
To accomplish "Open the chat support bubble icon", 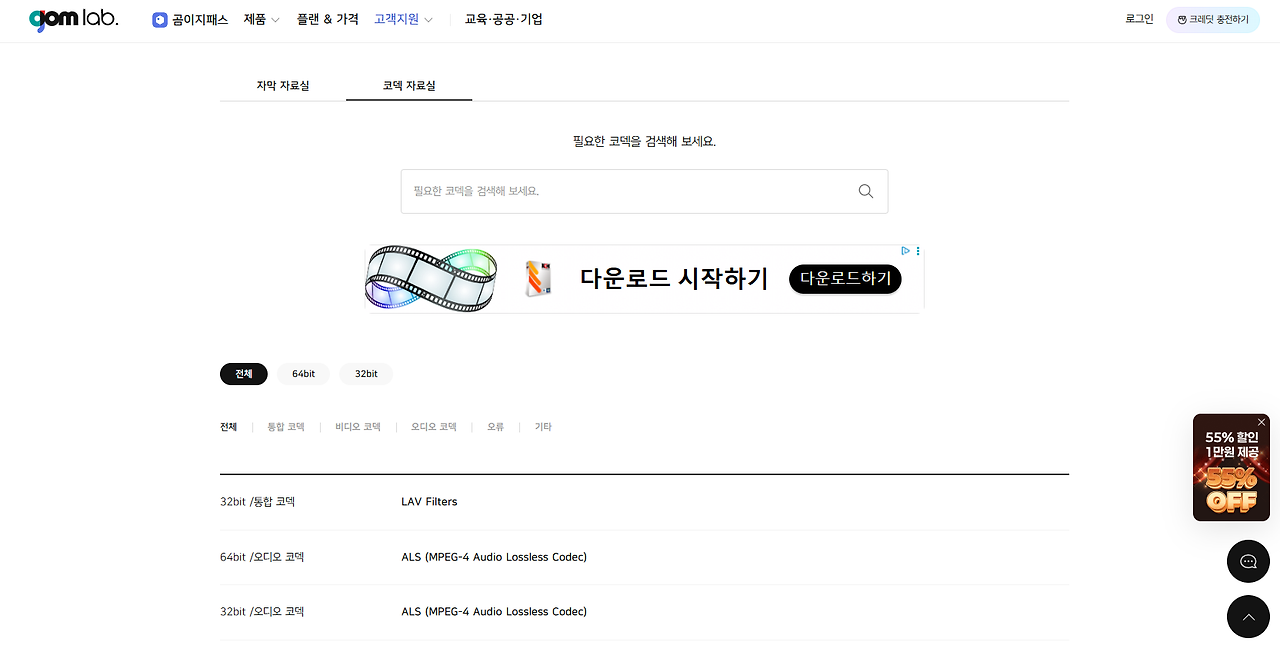I will (x=1248, y=561).
